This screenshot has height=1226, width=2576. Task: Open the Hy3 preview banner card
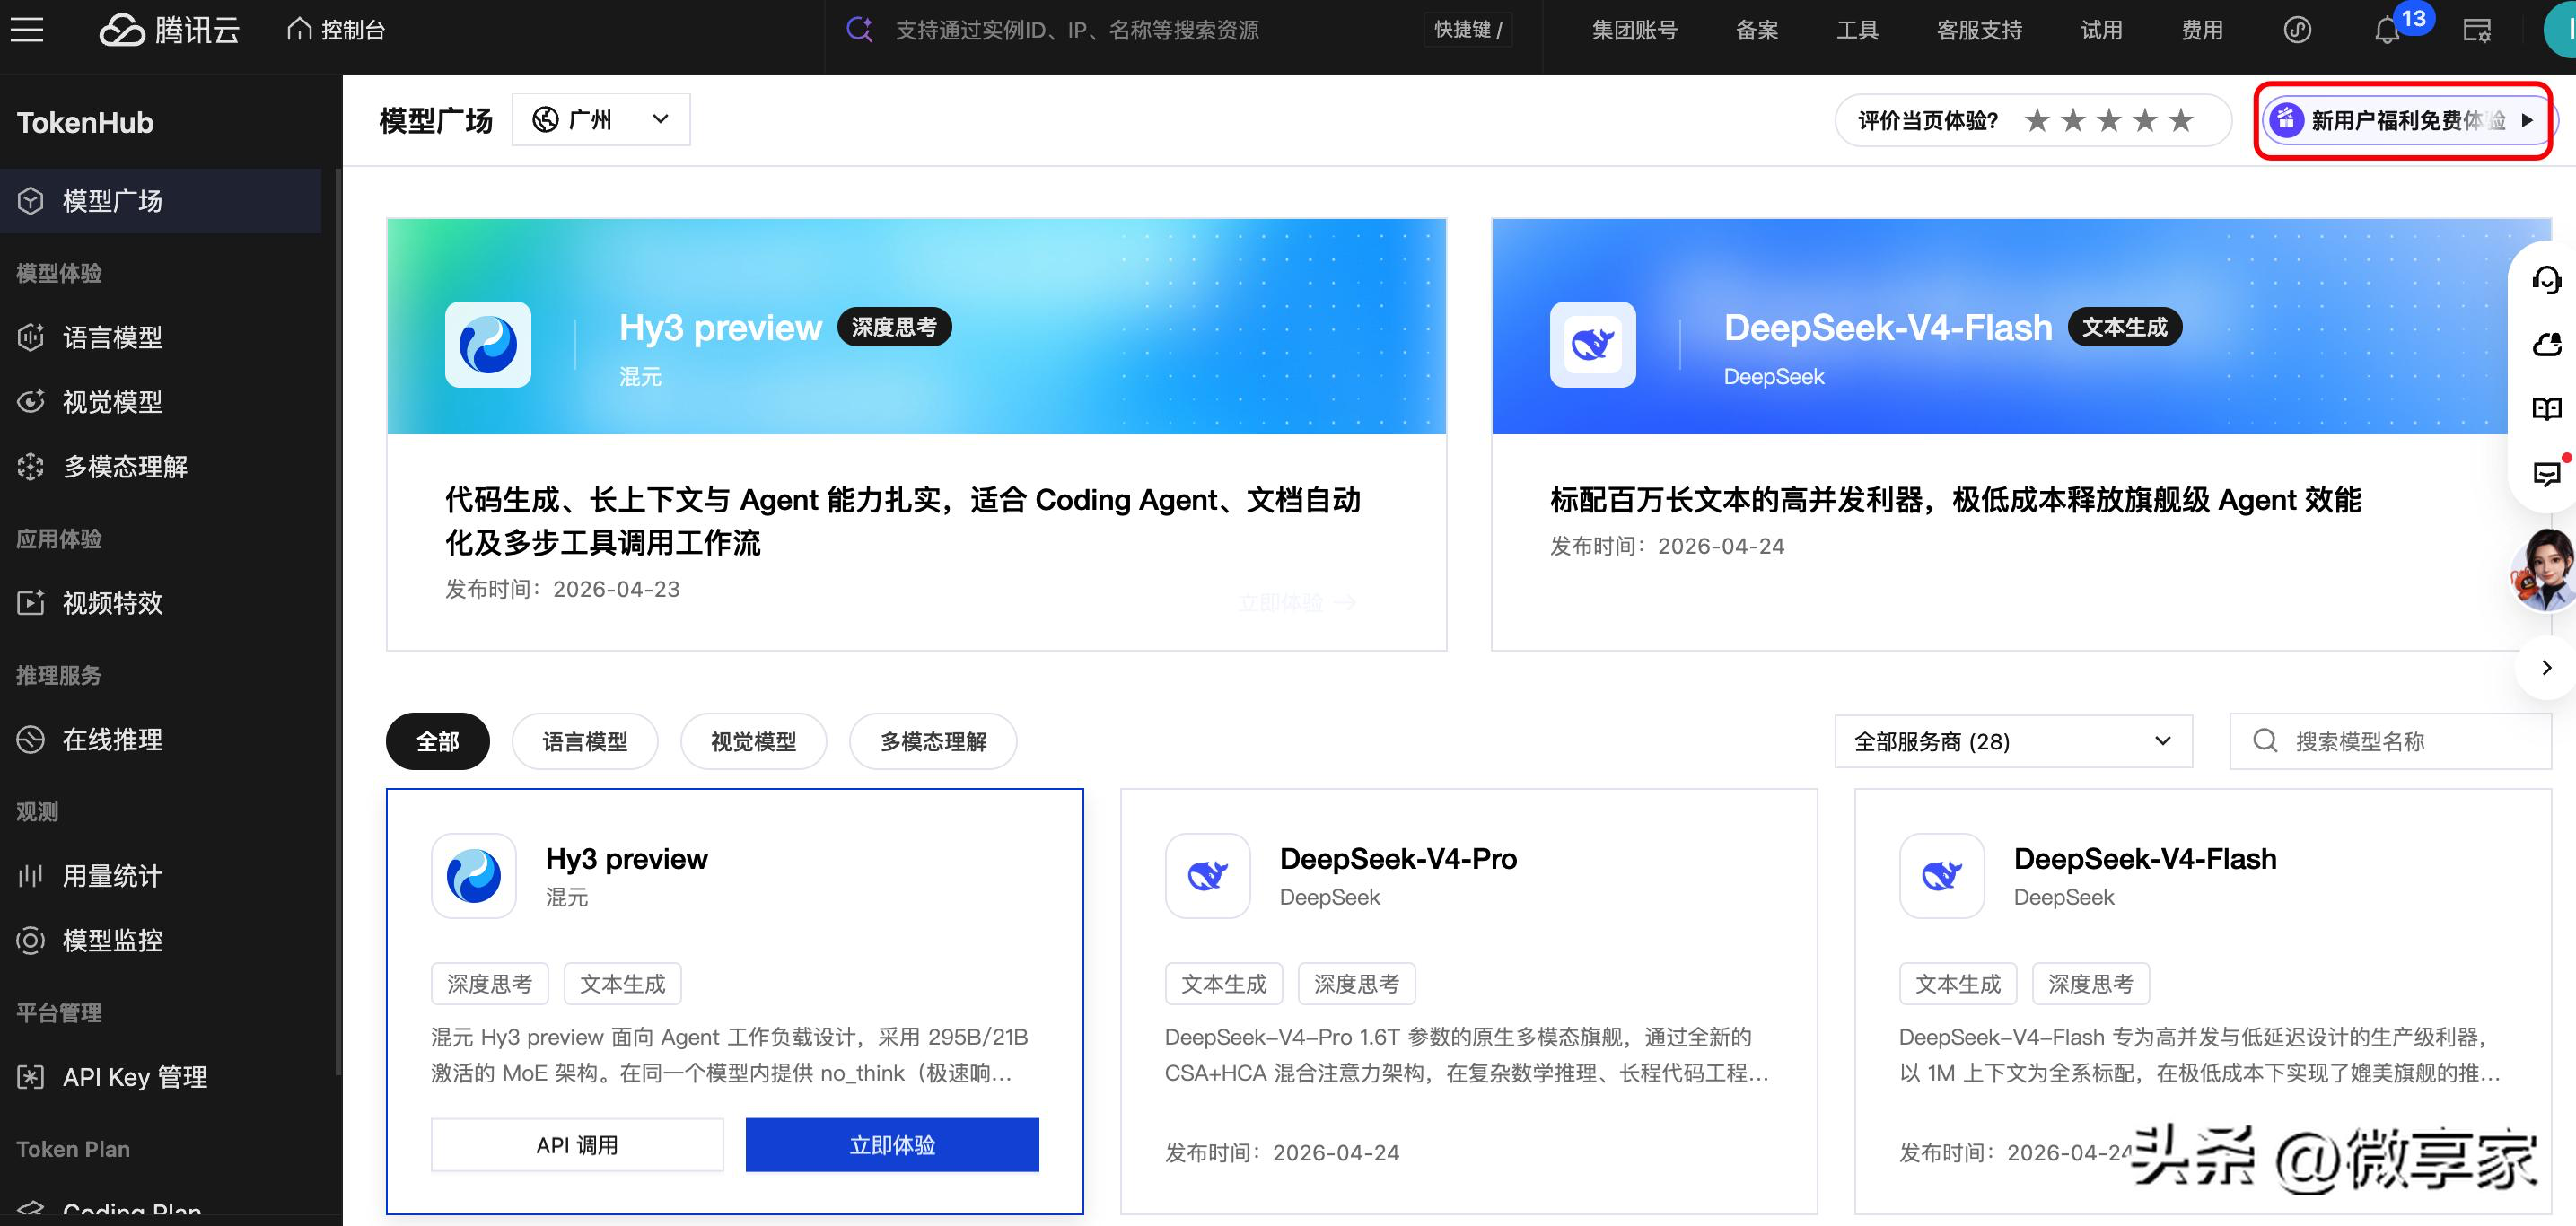(916, 434)
